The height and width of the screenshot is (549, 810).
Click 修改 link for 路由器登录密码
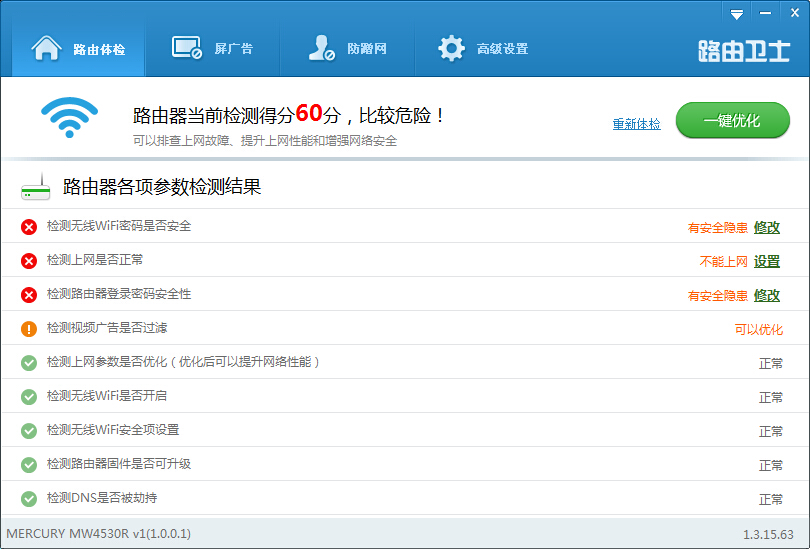767,295
